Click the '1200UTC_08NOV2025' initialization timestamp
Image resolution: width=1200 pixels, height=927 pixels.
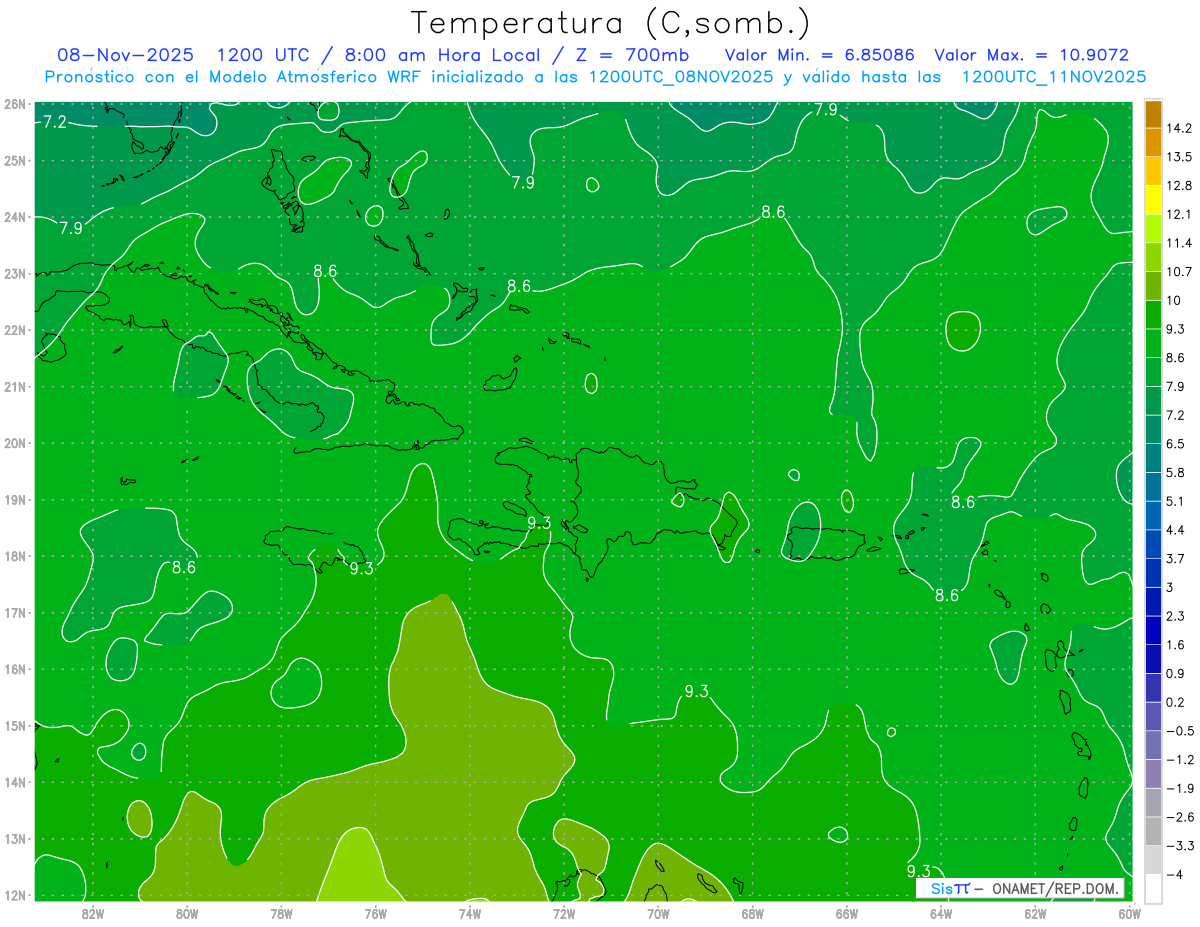pos(681,77)
